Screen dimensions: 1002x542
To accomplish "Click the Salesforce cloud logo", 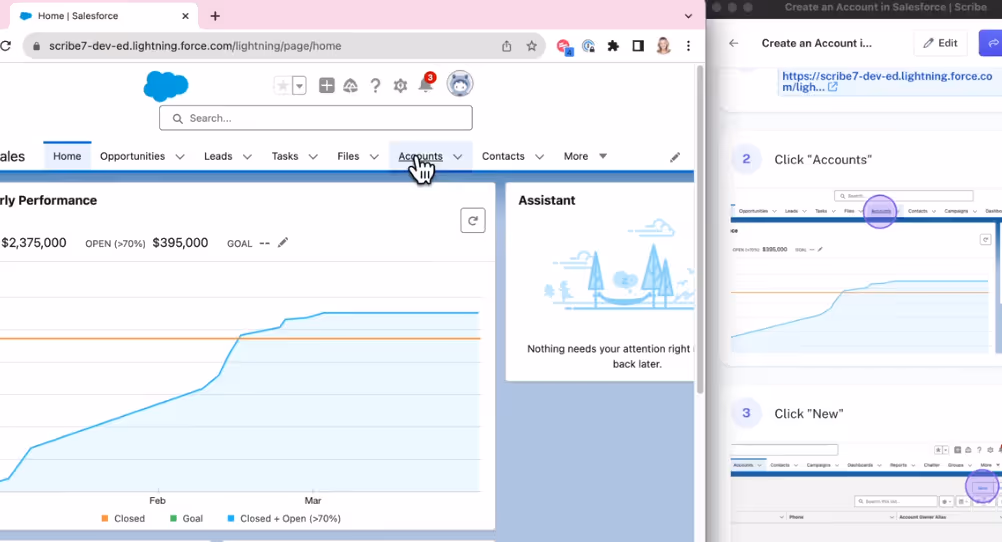I will pos(166,86).
